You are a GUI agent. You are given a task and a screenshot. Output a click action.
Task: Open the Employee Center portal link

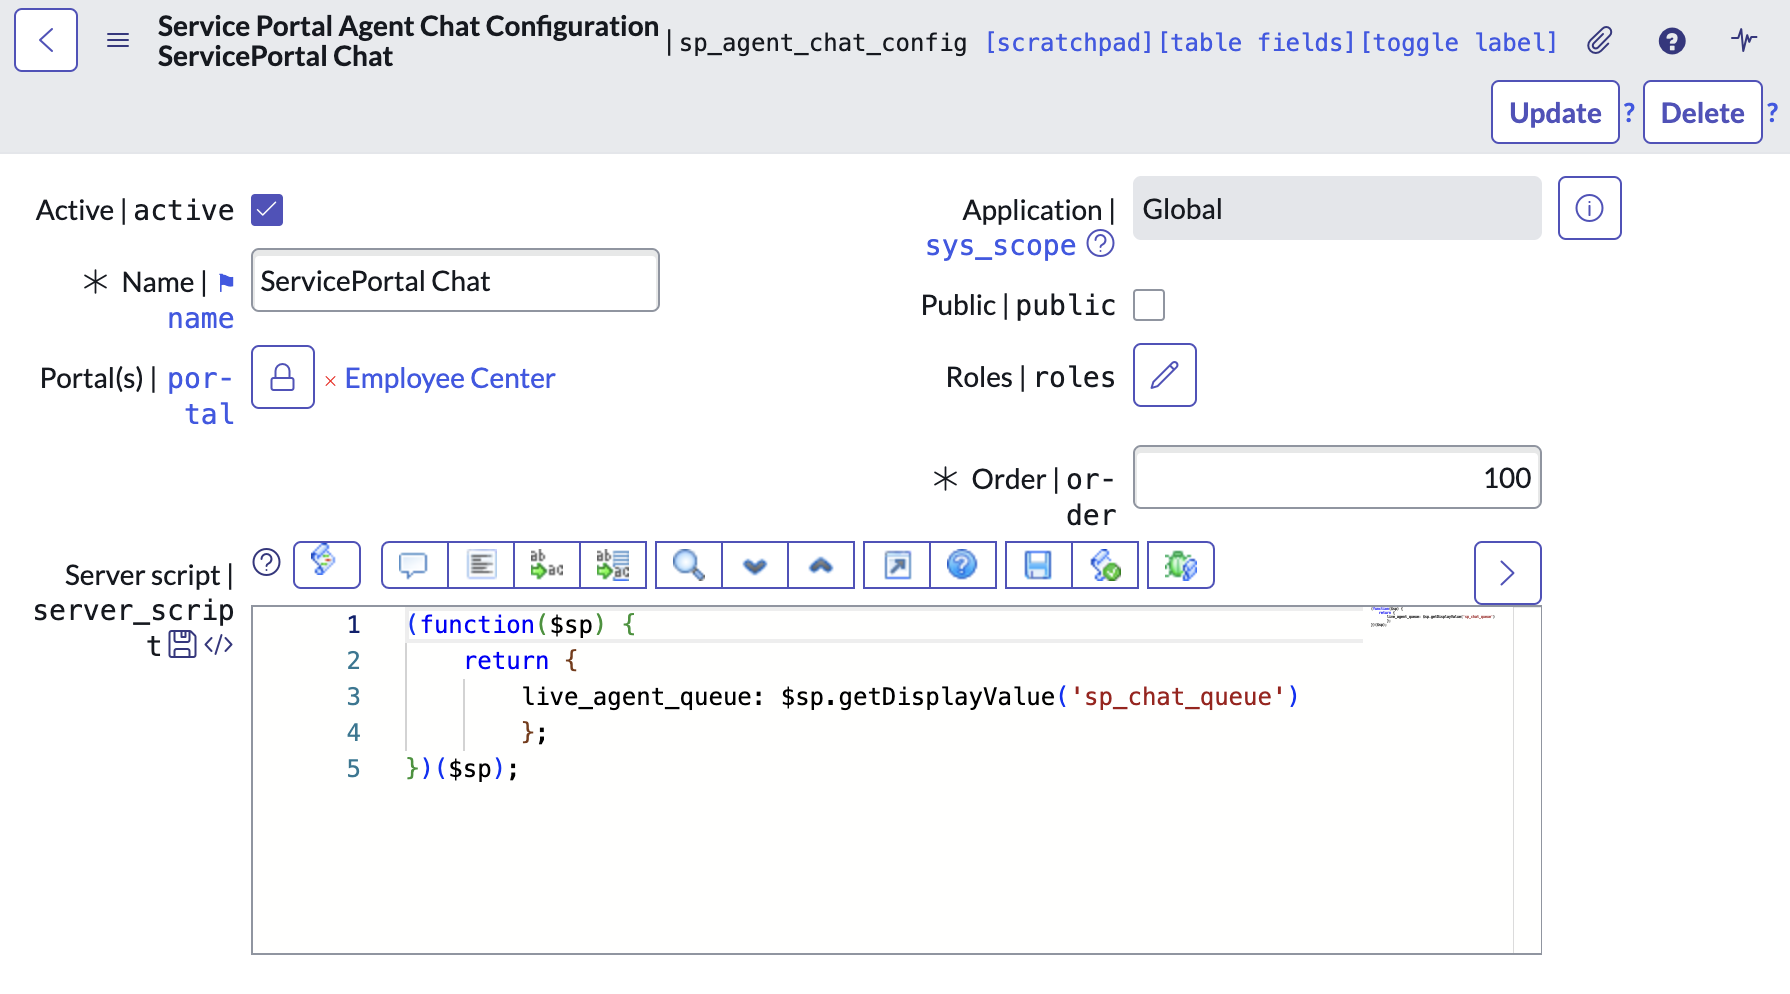click(449, 379)
